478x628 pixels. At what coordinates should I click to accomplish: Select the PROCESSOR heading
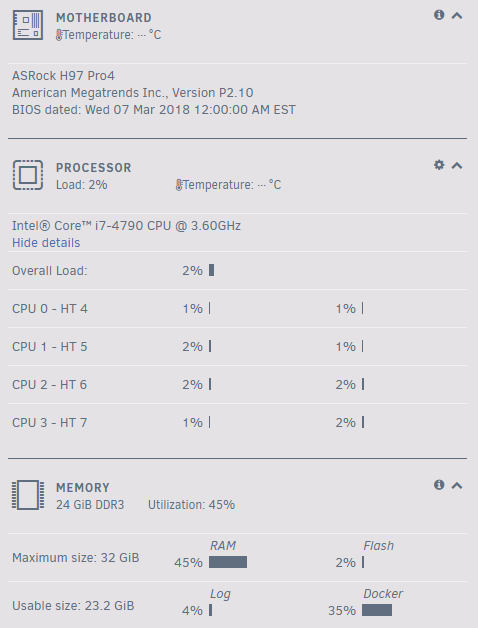click(x=94, y=167)
